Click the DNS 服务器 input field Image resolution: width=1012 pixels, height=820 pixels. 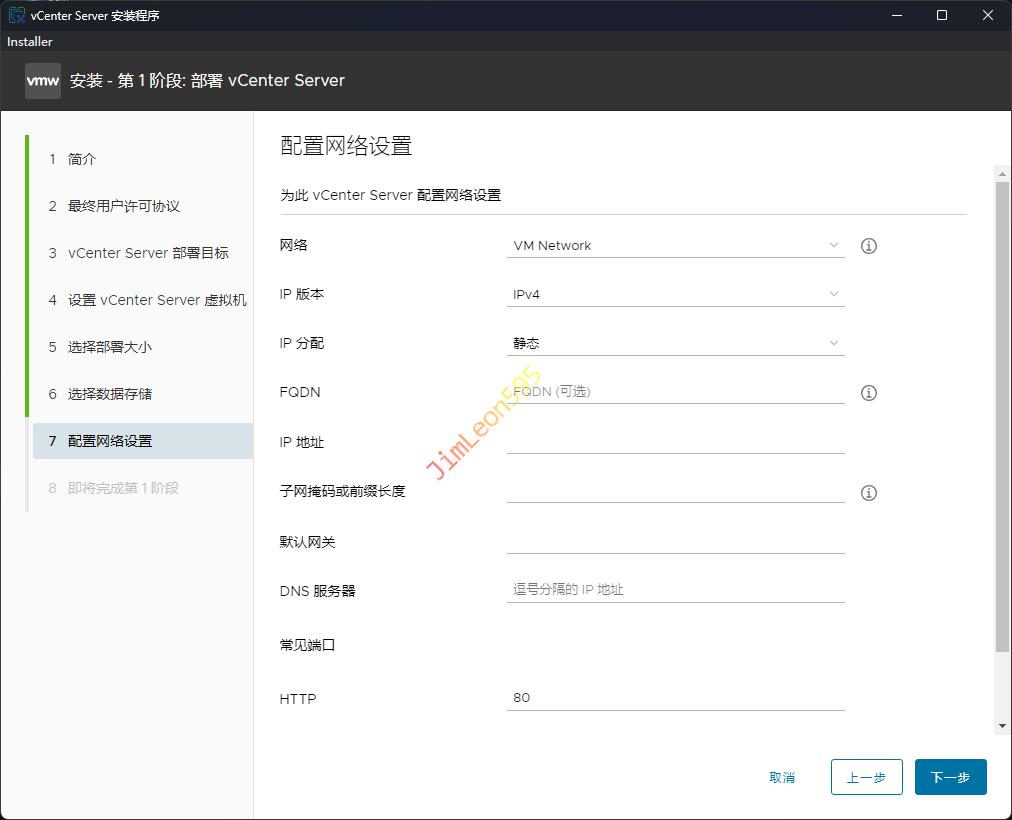pyautogui.click(x=675, y=590)
